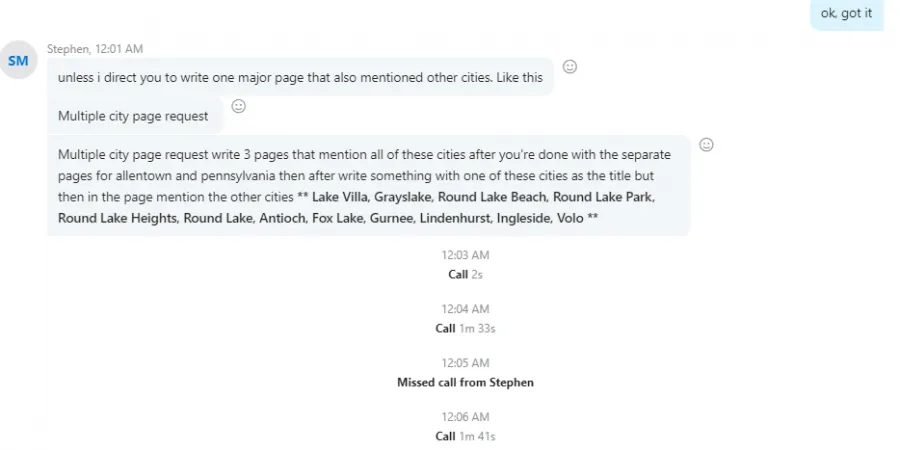Image resolution: width=900 pixels, height=450 pixels.
Task: Add reaction to 'unless i direct you' message
Action: [569, 67]
